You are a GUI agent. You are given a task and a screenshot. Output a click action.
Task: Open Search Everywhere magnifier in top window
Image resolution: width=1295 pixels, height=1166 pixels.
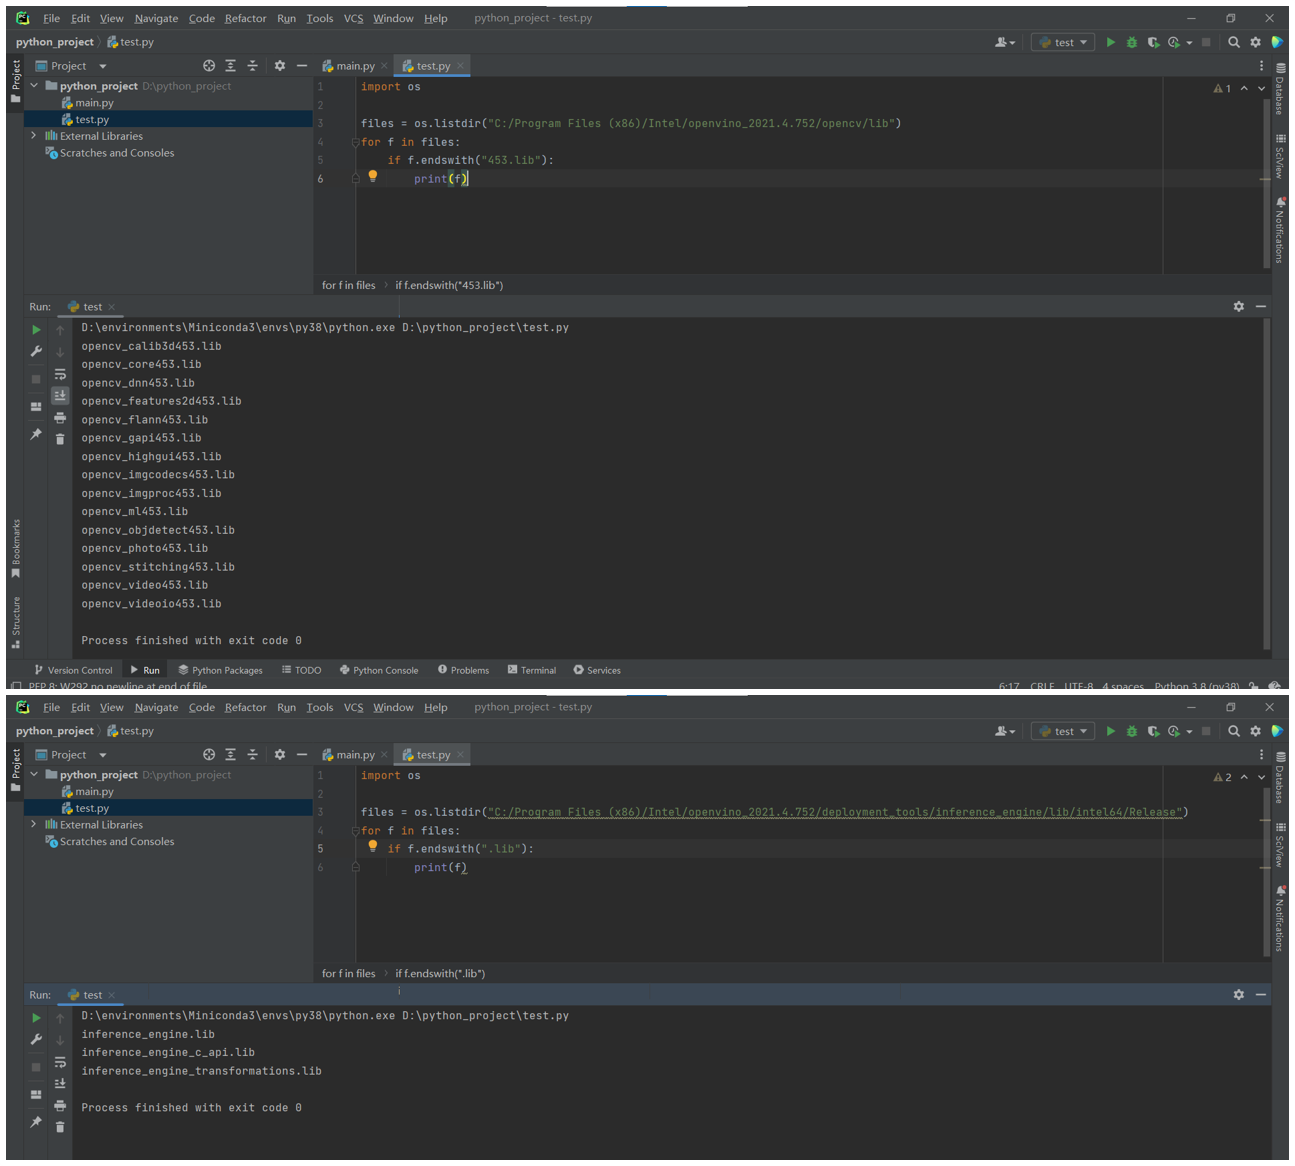click(1234, 42)
